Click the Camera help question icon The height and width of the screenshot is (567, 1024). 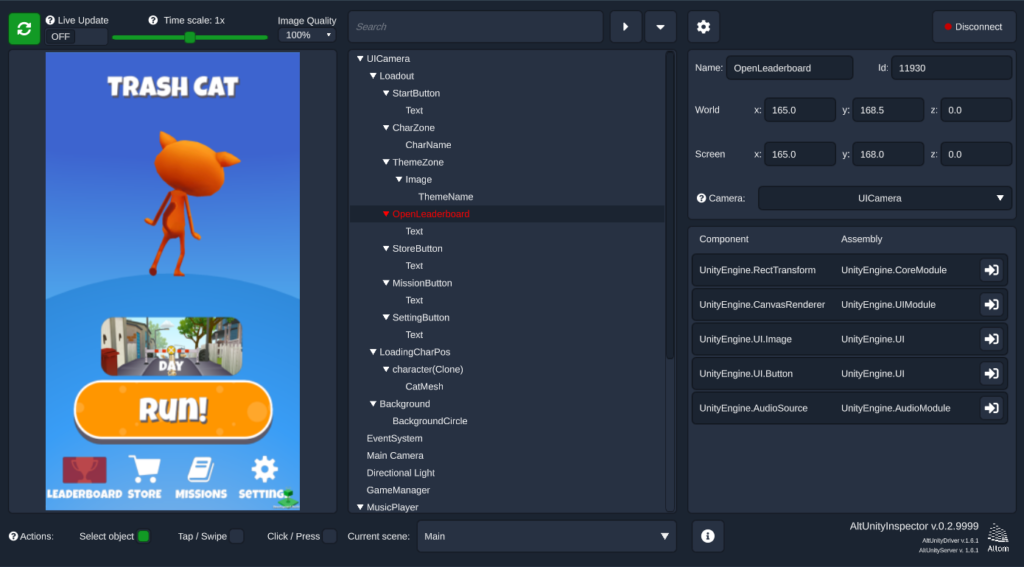[x=701, y=198]
